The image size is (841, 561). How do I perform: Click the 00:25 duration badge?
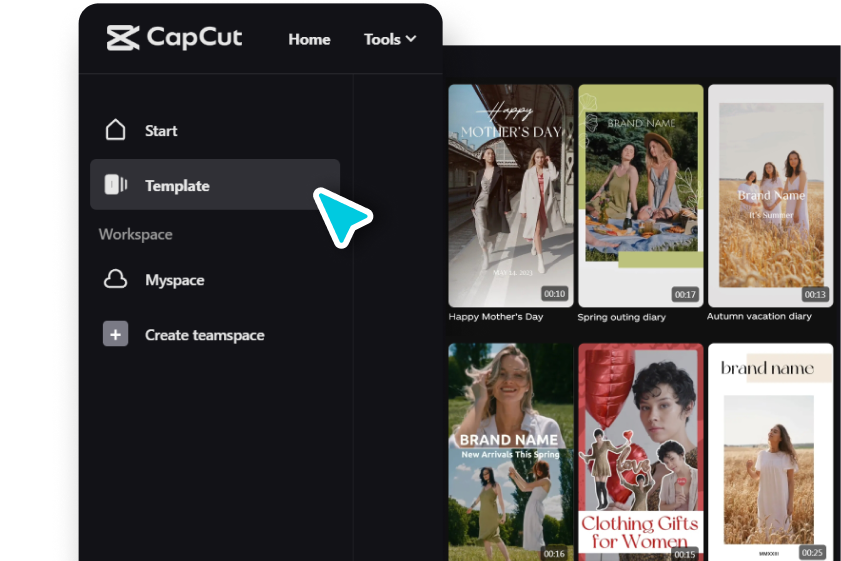tap(812, 552)
